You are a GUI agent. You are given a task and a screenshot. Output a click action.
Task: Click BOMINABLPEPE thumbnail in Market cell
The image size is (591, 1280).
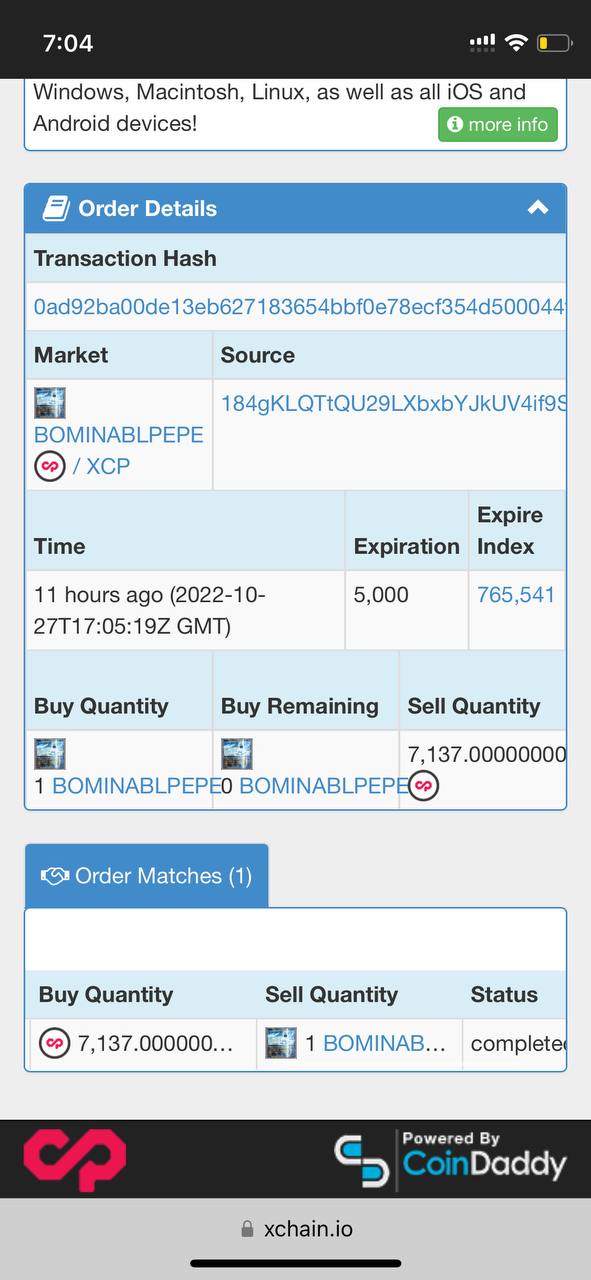pos(50,403)
